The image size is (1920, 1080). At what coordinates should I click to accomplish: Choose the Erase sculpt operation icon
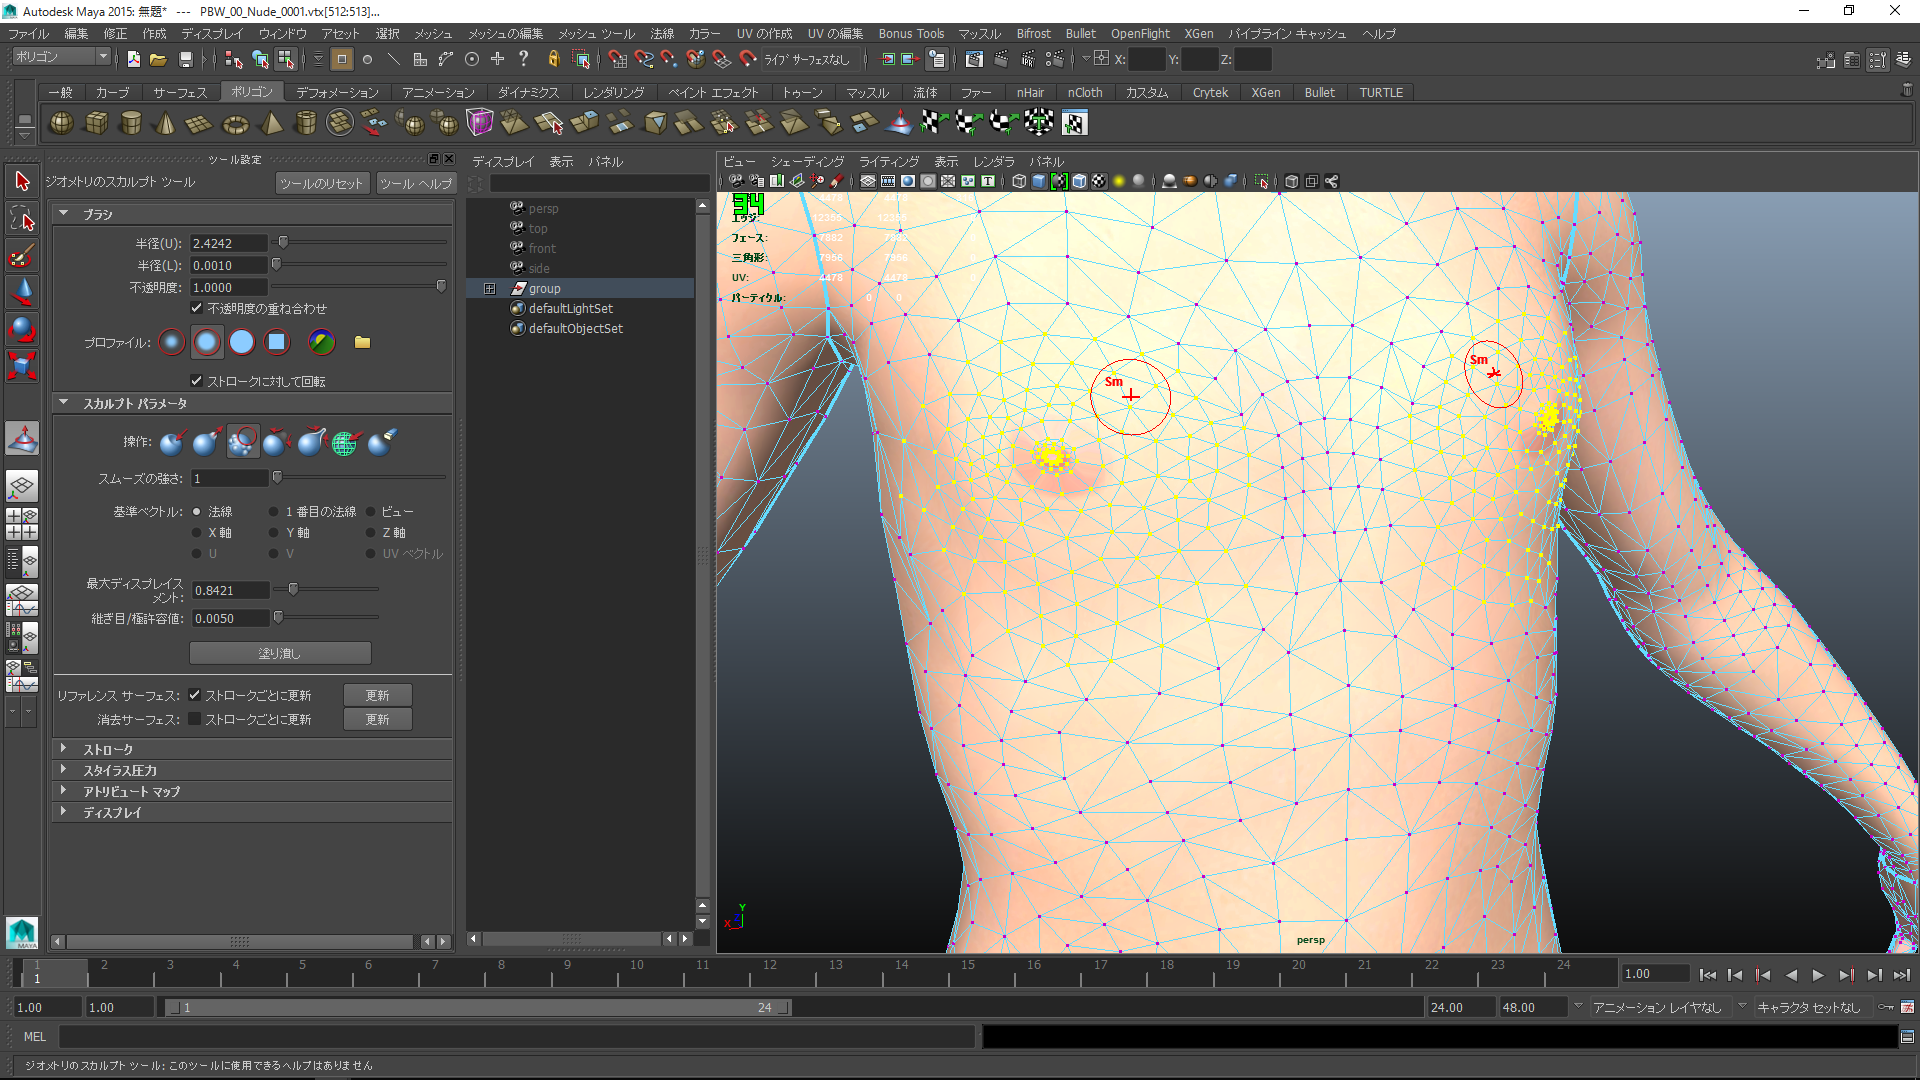[x=381, y=442]
